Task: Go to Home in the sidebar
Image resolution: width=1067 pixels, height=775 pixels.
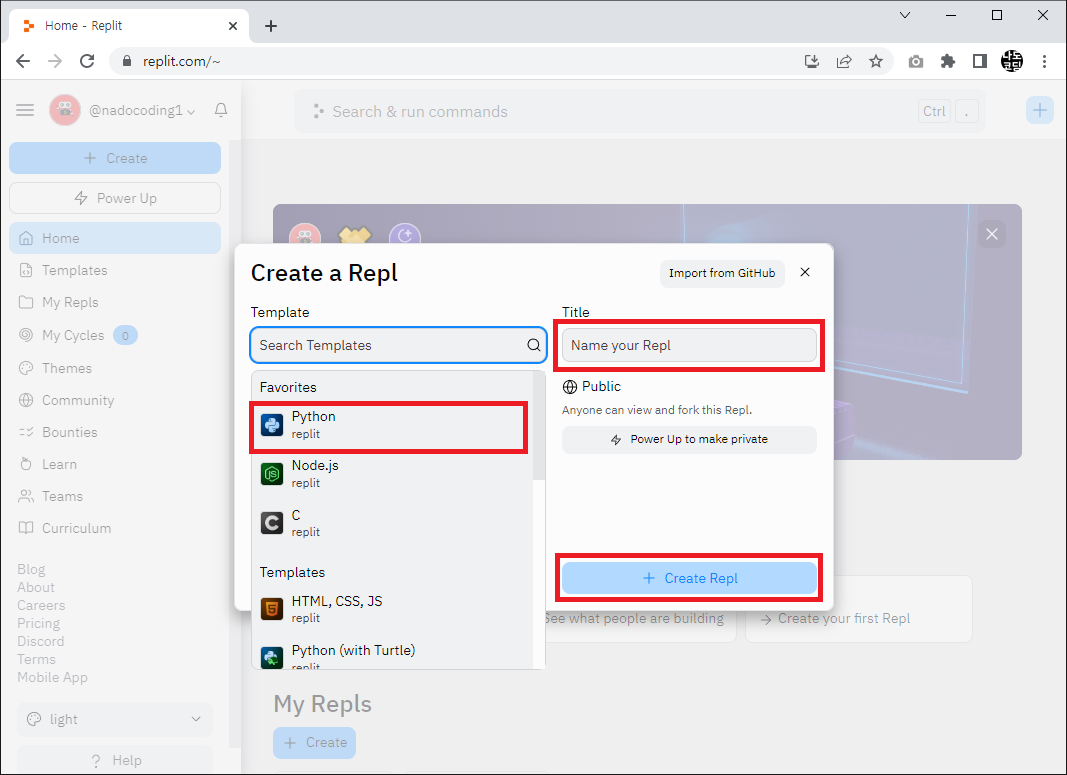Action: [x=115, y=238]
